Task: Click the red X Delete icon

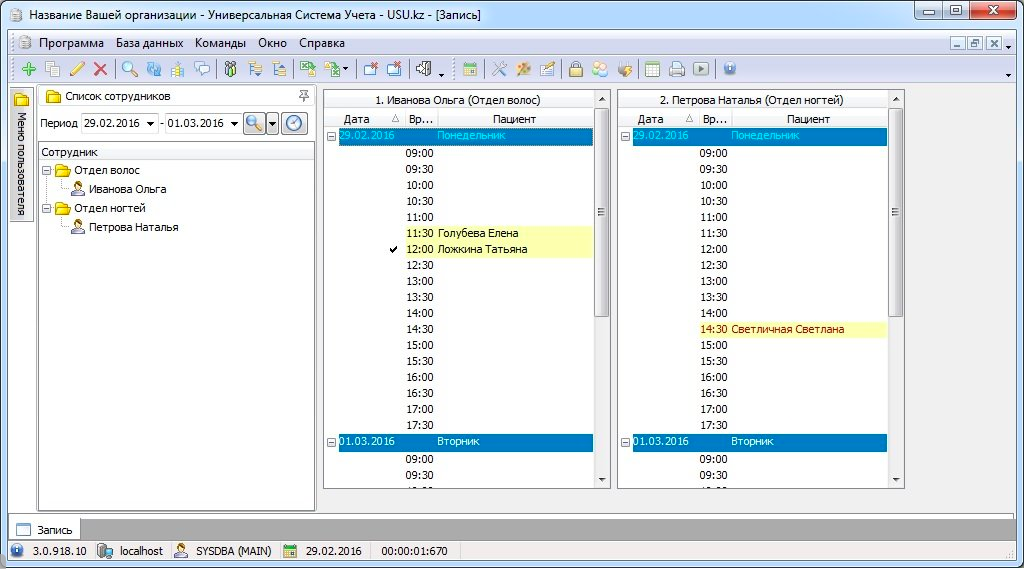Action: point(101,69)
